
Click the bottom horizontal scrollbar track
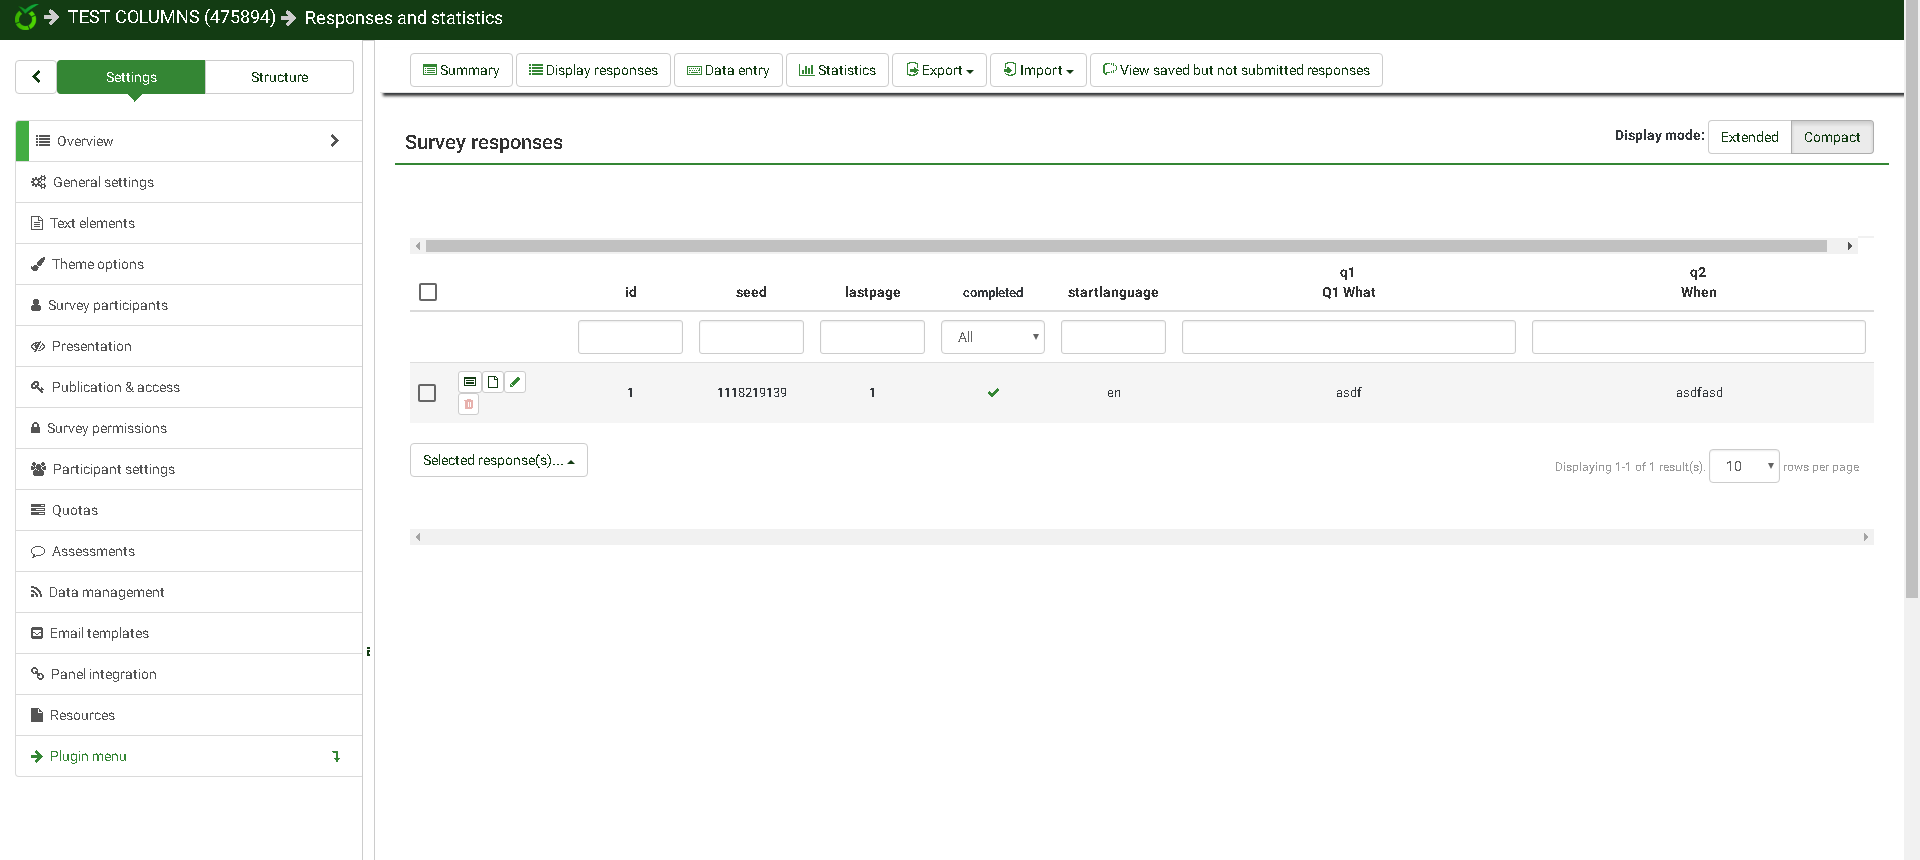[x=1140, y=537]
